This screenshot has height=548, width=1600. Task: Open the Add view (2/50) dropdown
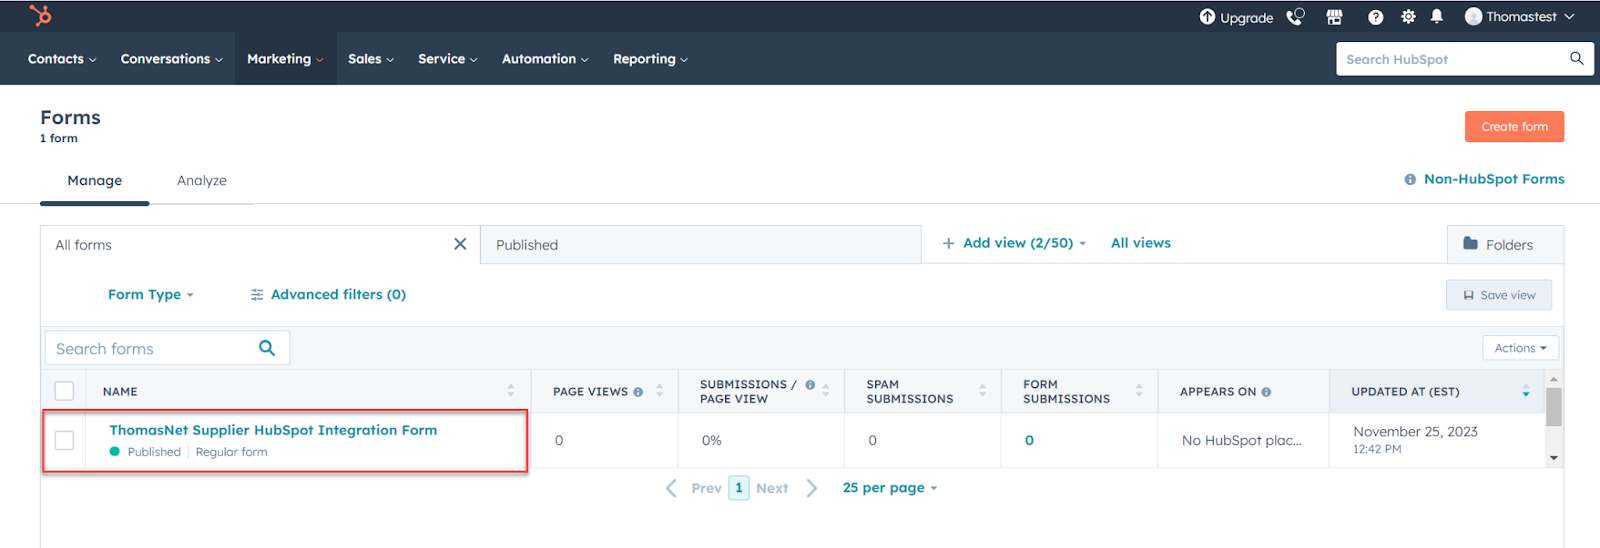pyautogui.click(x=1014, y=243)
